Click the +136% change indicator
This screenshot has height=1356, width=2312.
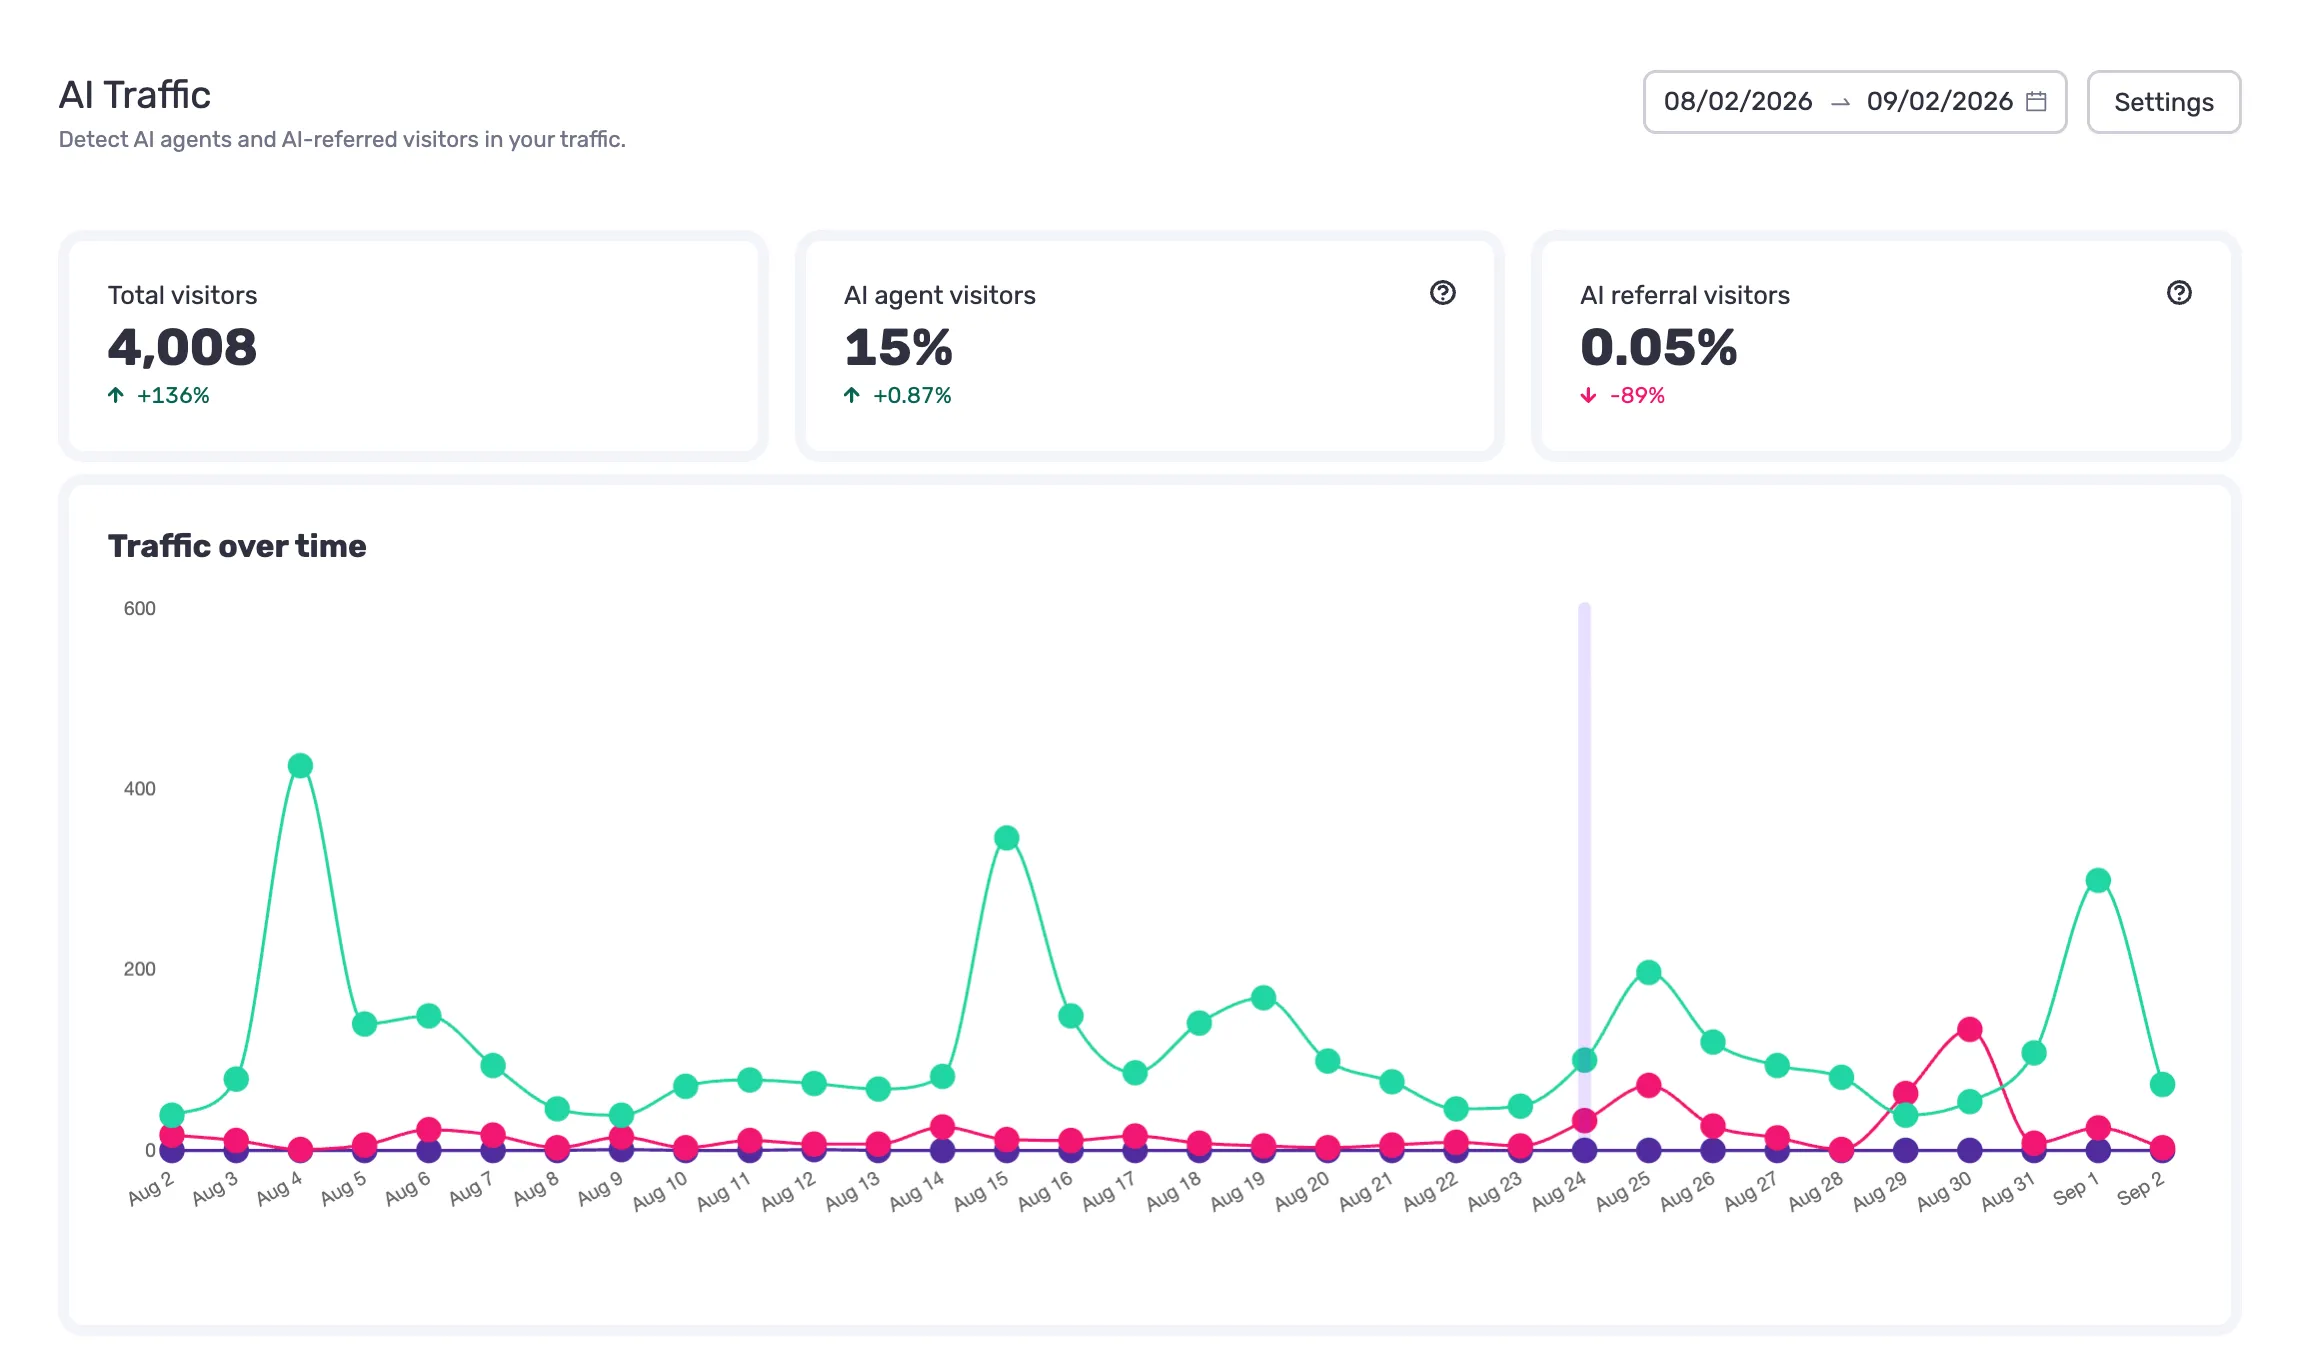[x=173, y=396]
